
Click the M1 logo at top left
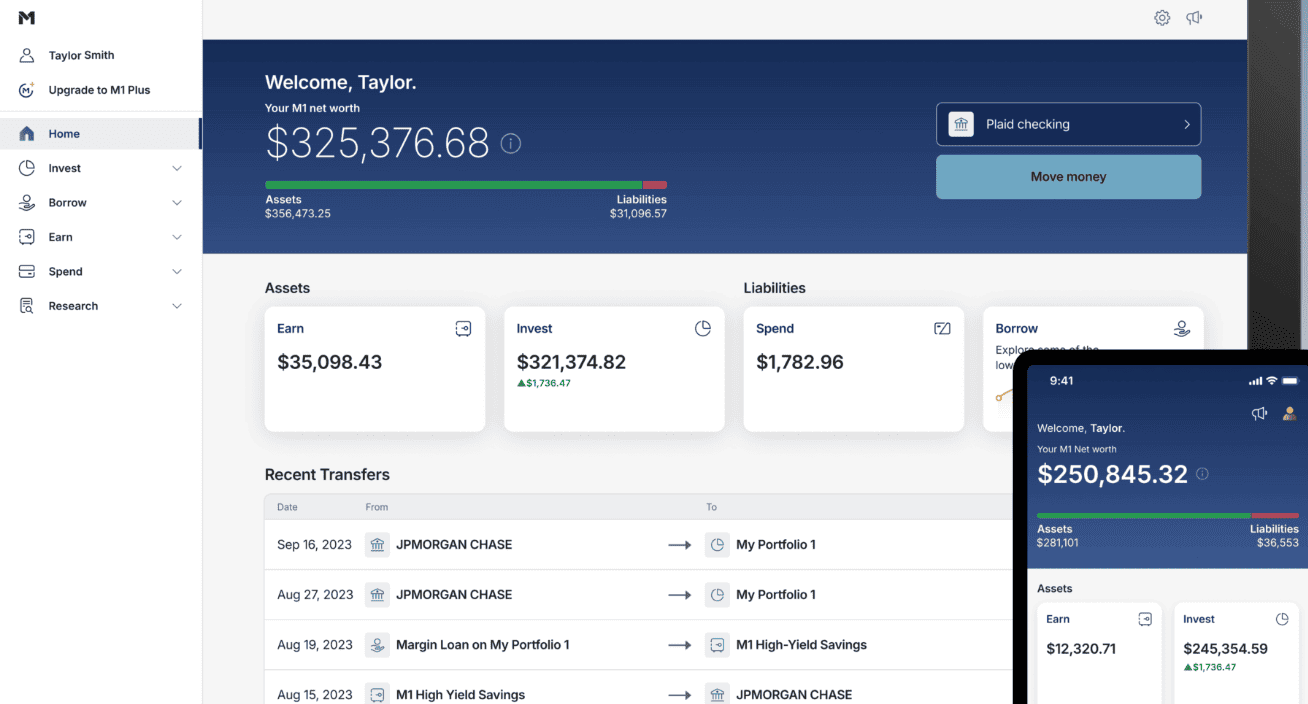(26, 17)
